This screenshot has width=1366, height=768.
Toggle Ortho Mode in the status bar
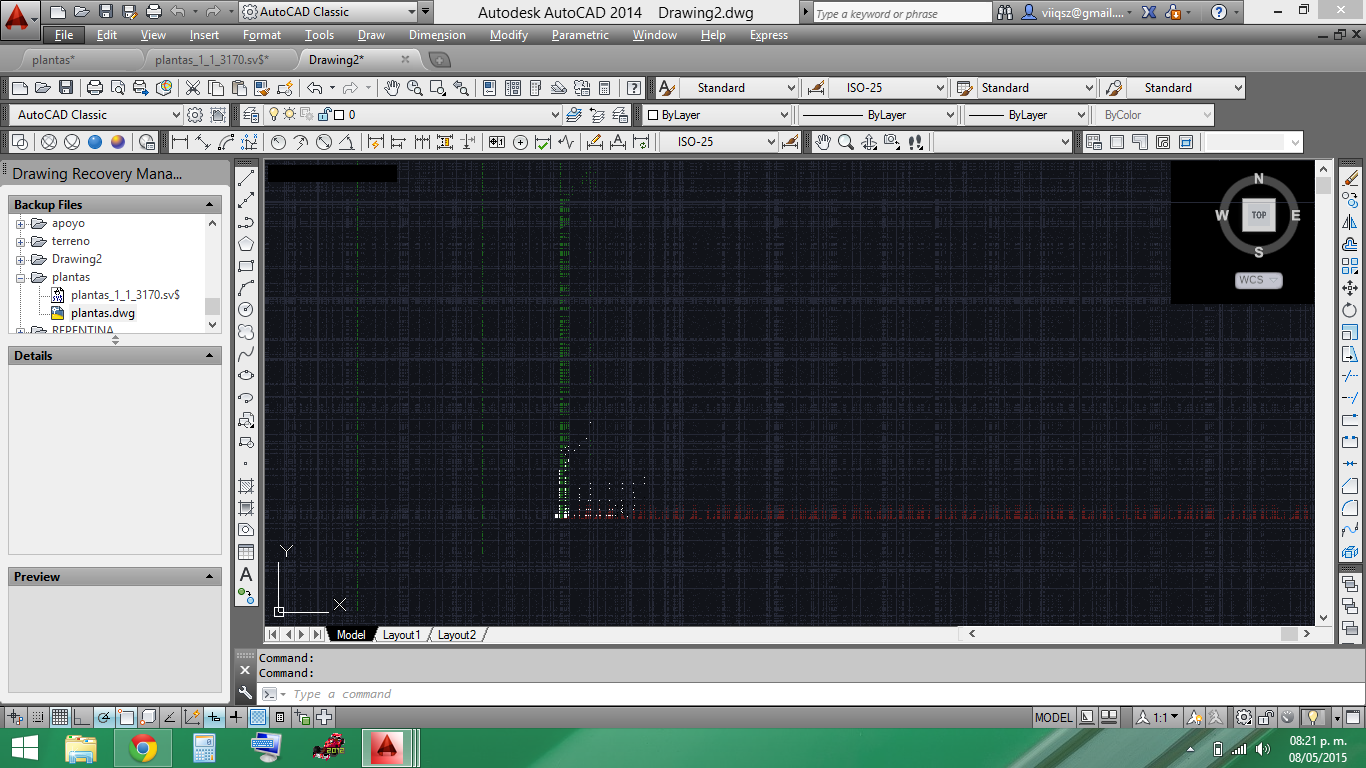click(82, 717)
